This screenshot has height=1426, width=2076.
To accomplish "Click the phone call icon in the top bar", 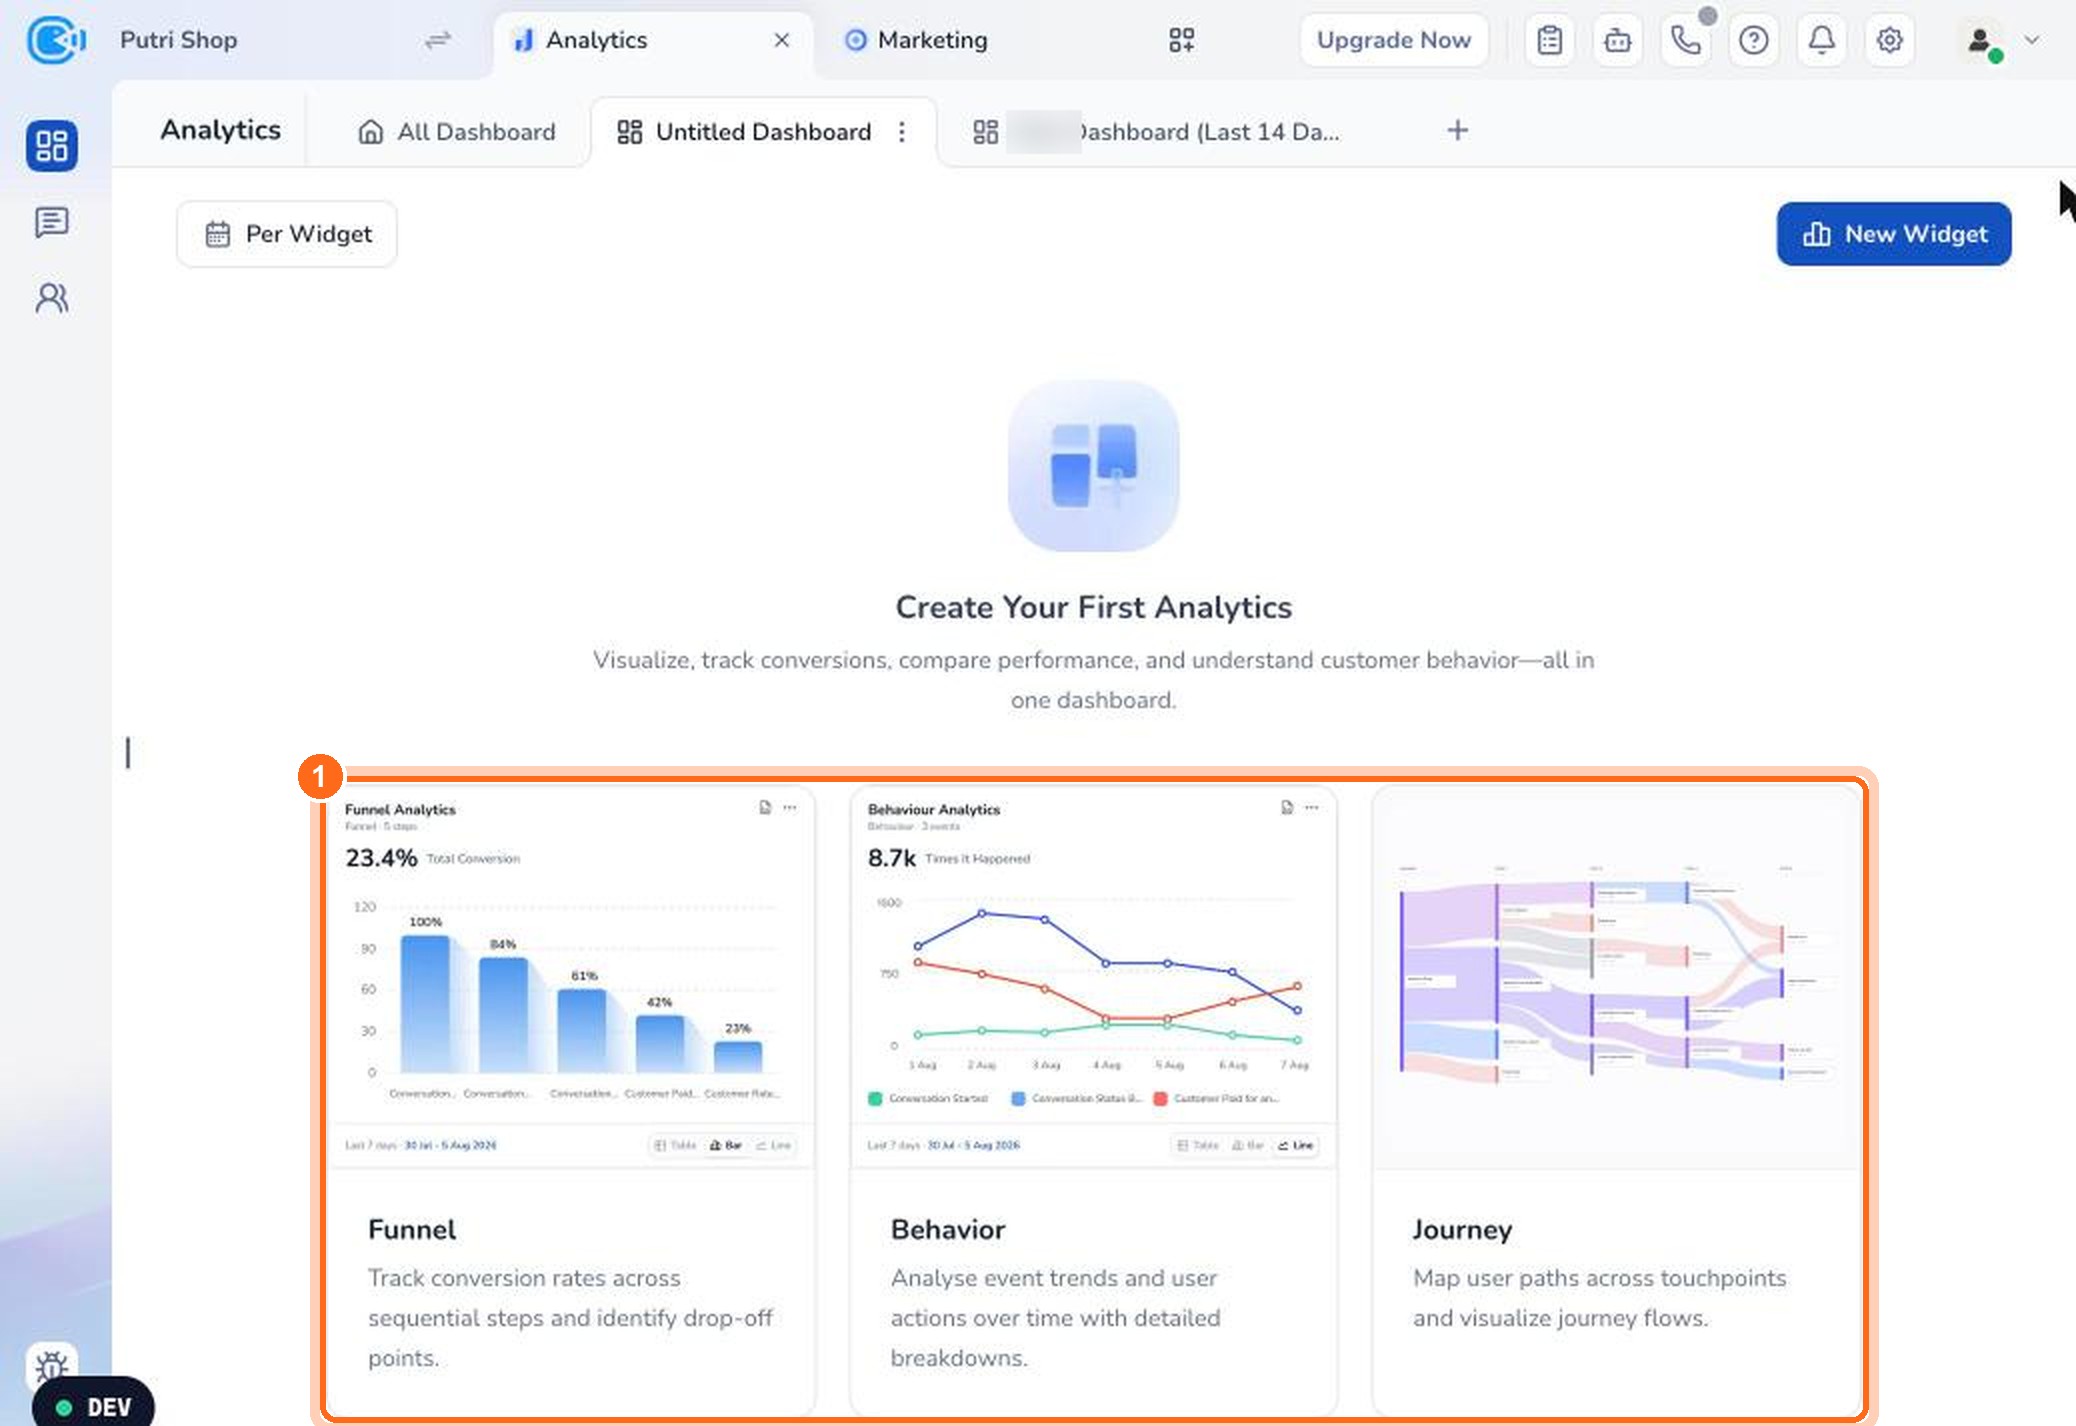I will (x=1686, y=40).
